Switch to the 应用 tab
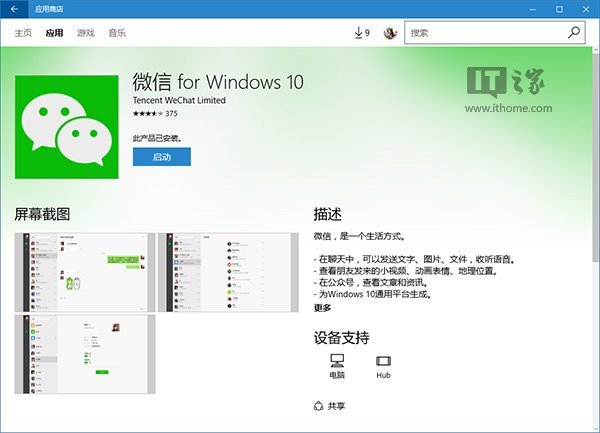The height and width of the screenshot is (433, 600). (54, 33)
